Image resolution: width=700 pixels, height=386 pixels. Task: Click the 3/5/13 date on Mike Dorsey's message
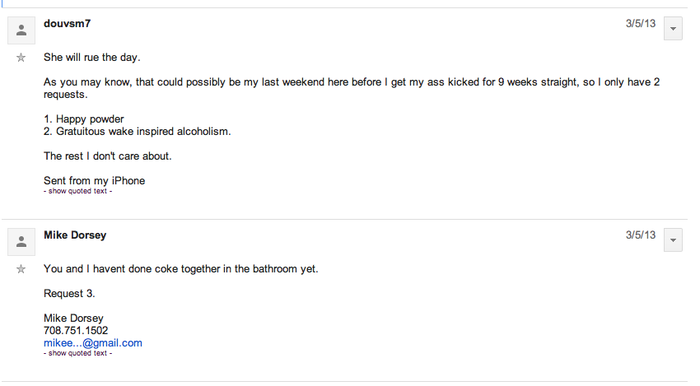click(640, 235)
